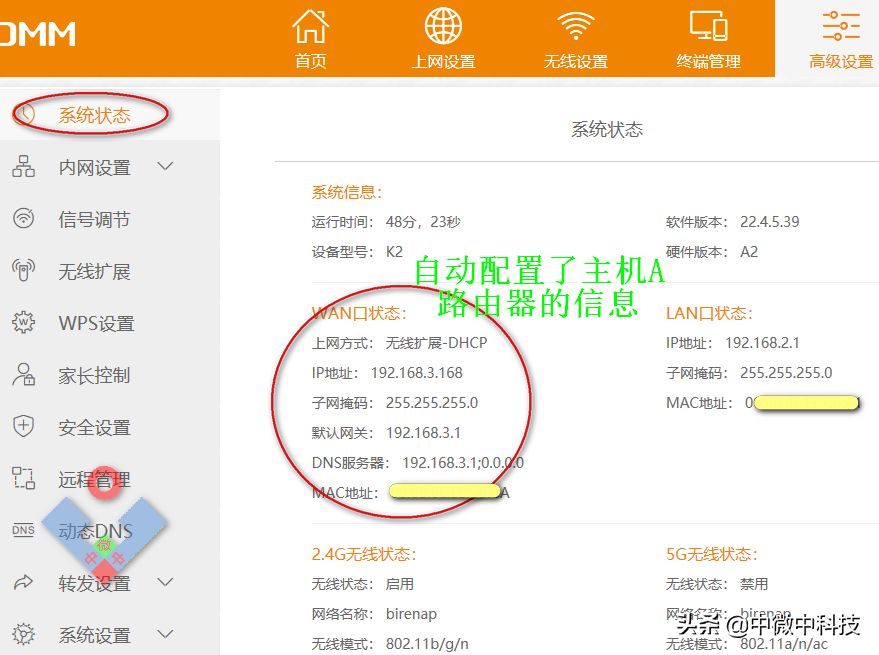879x655 pixels.
Task: Click the home house icon
Action: pos(311,26)
